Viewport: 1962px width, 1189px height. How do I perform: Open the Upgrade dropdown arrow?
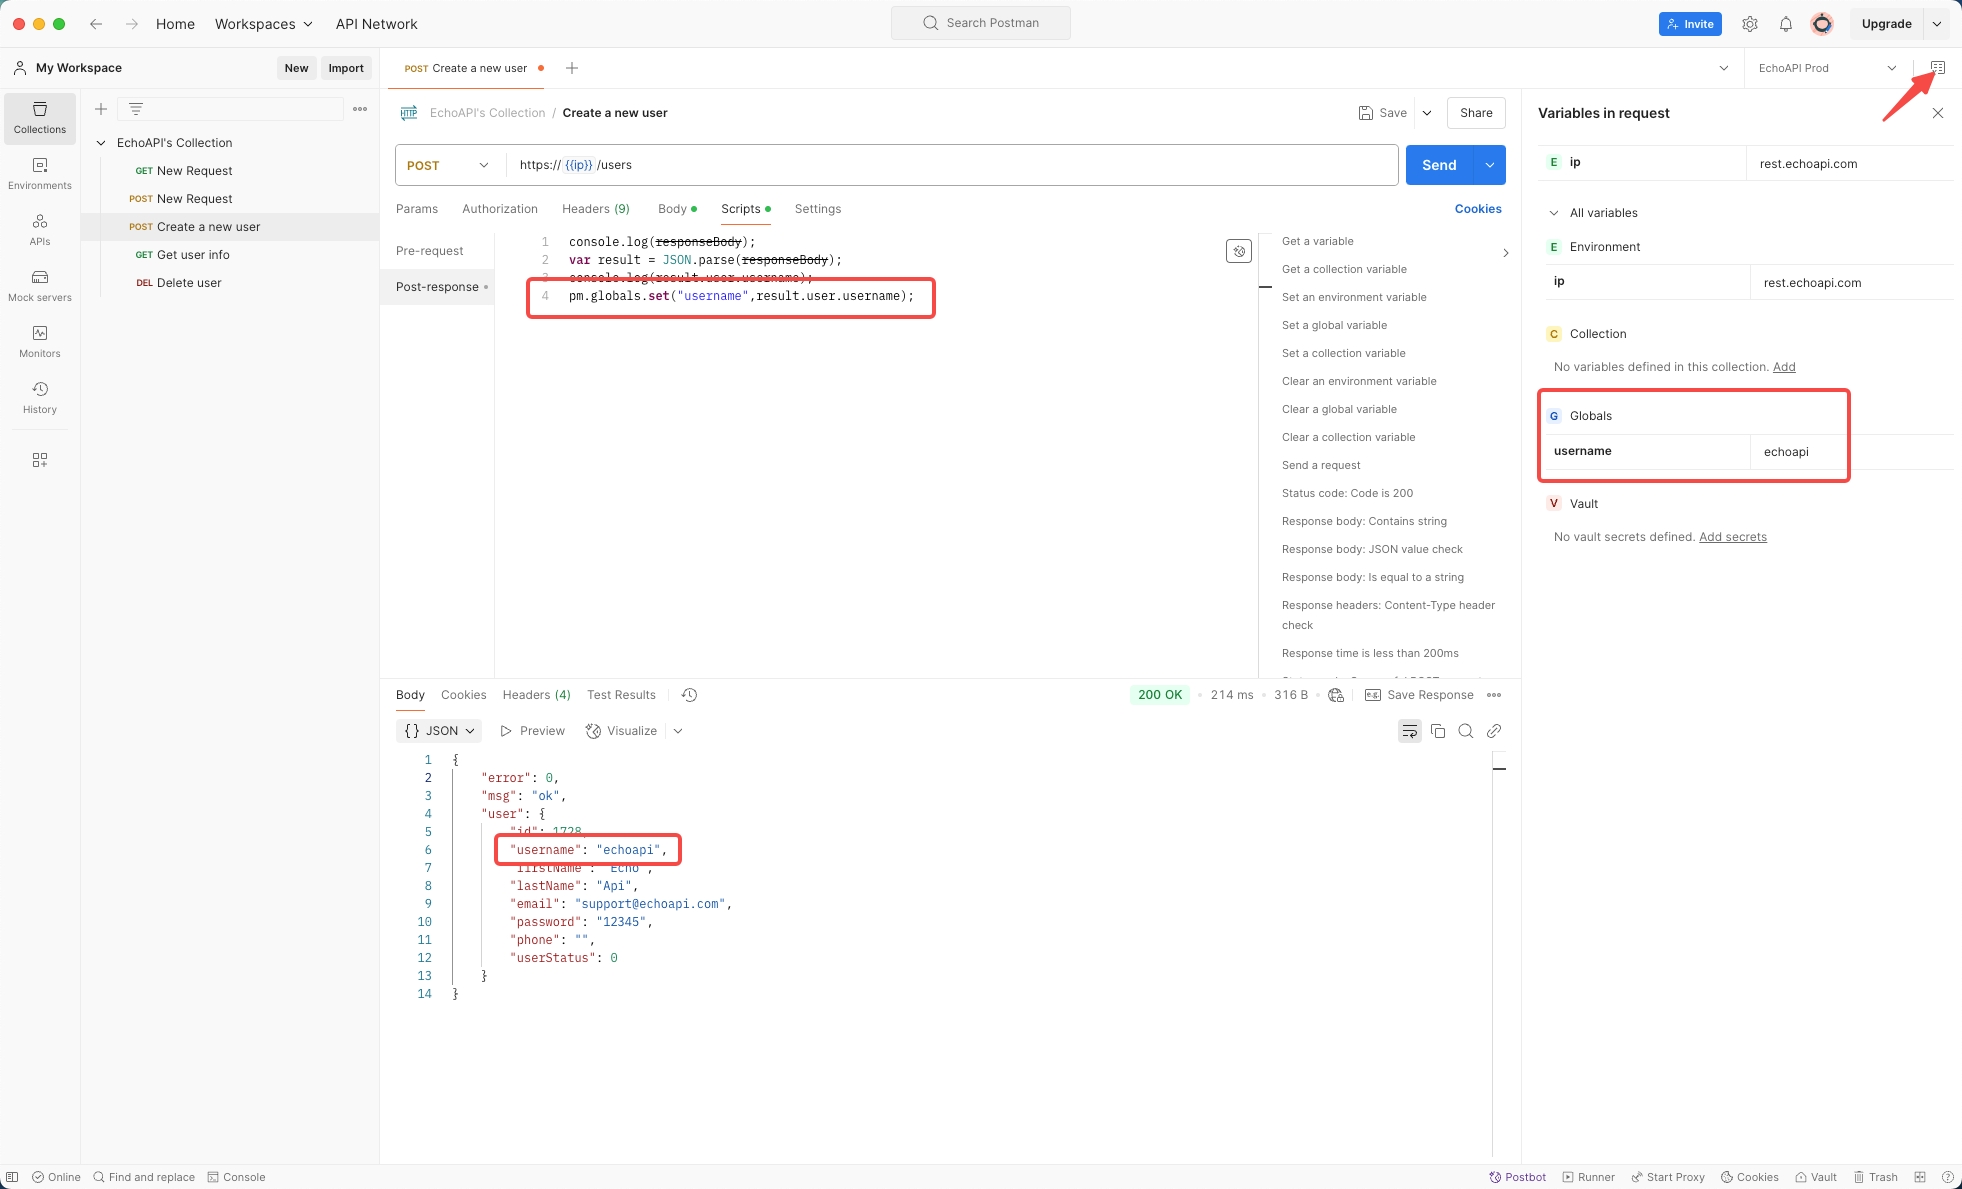point(1937,24)
